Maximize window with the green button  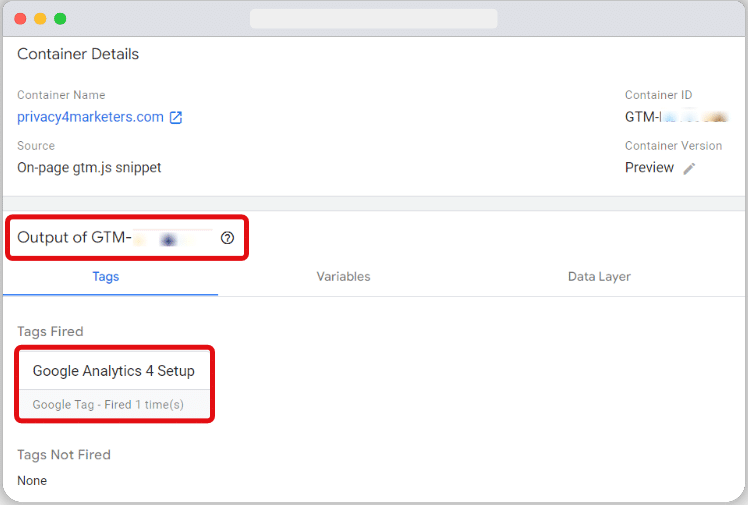point(60,19)
